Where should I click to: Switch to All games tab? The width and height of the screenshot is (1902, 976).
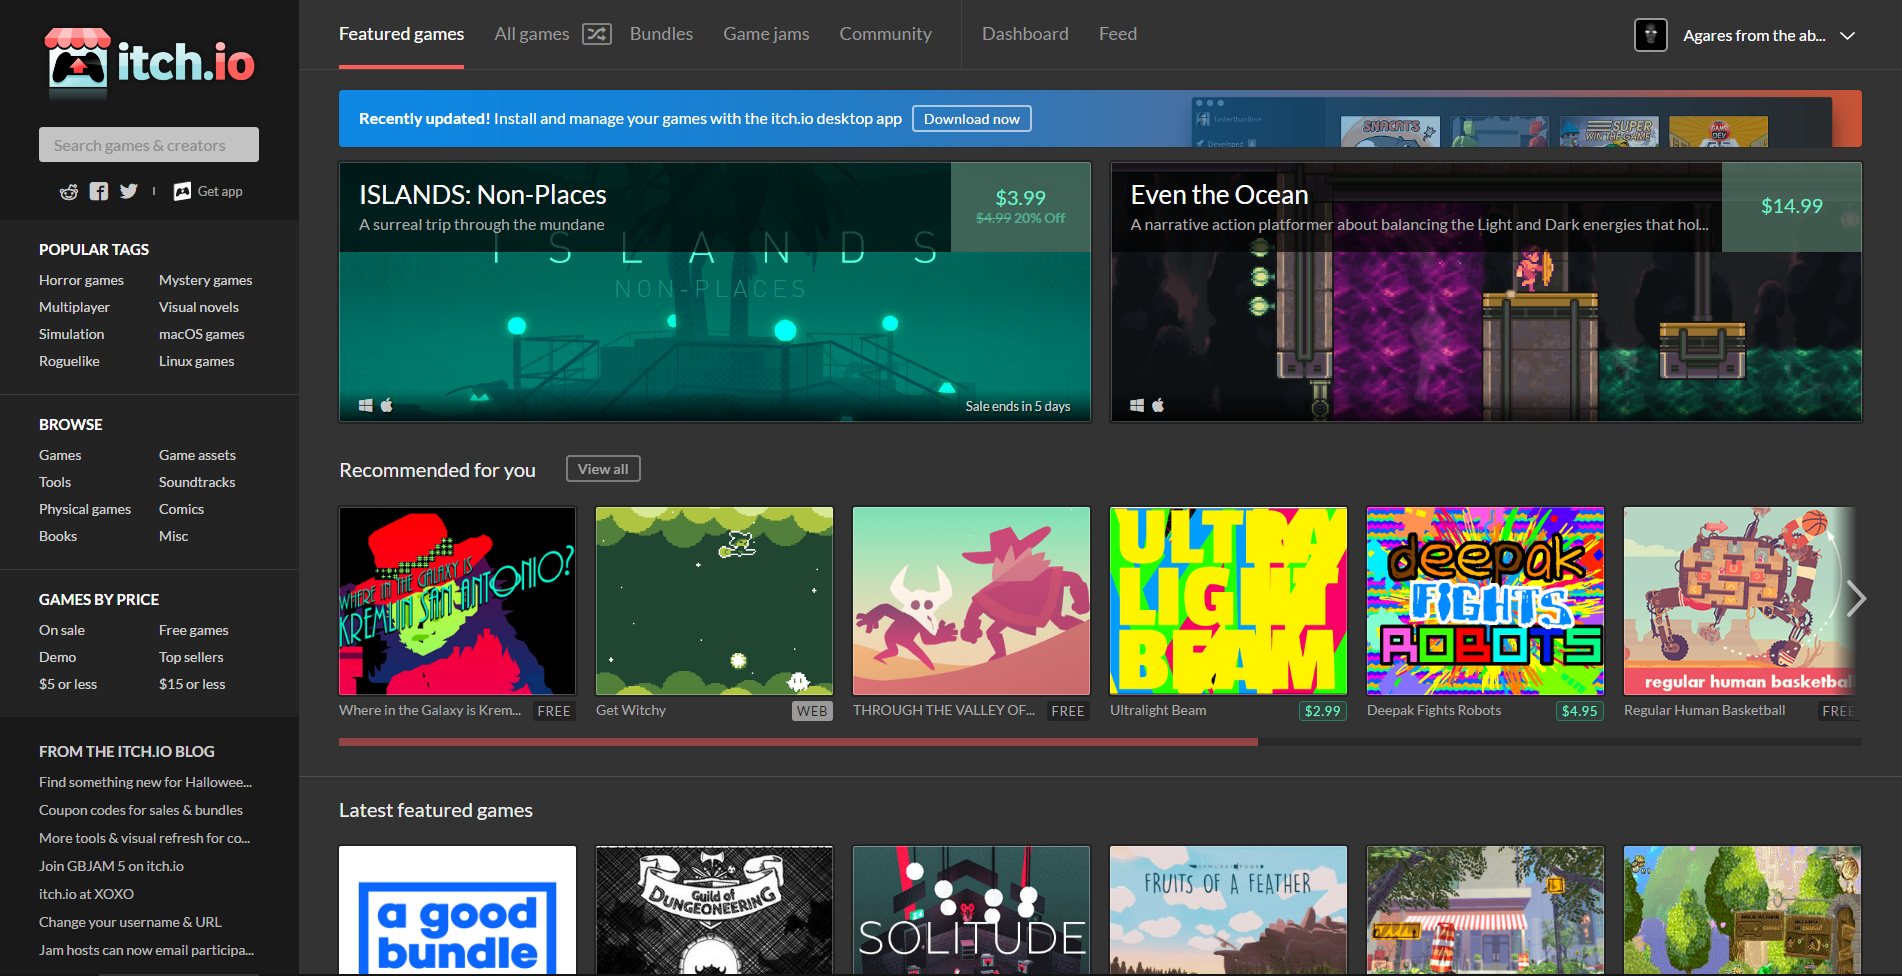[531, 34]
